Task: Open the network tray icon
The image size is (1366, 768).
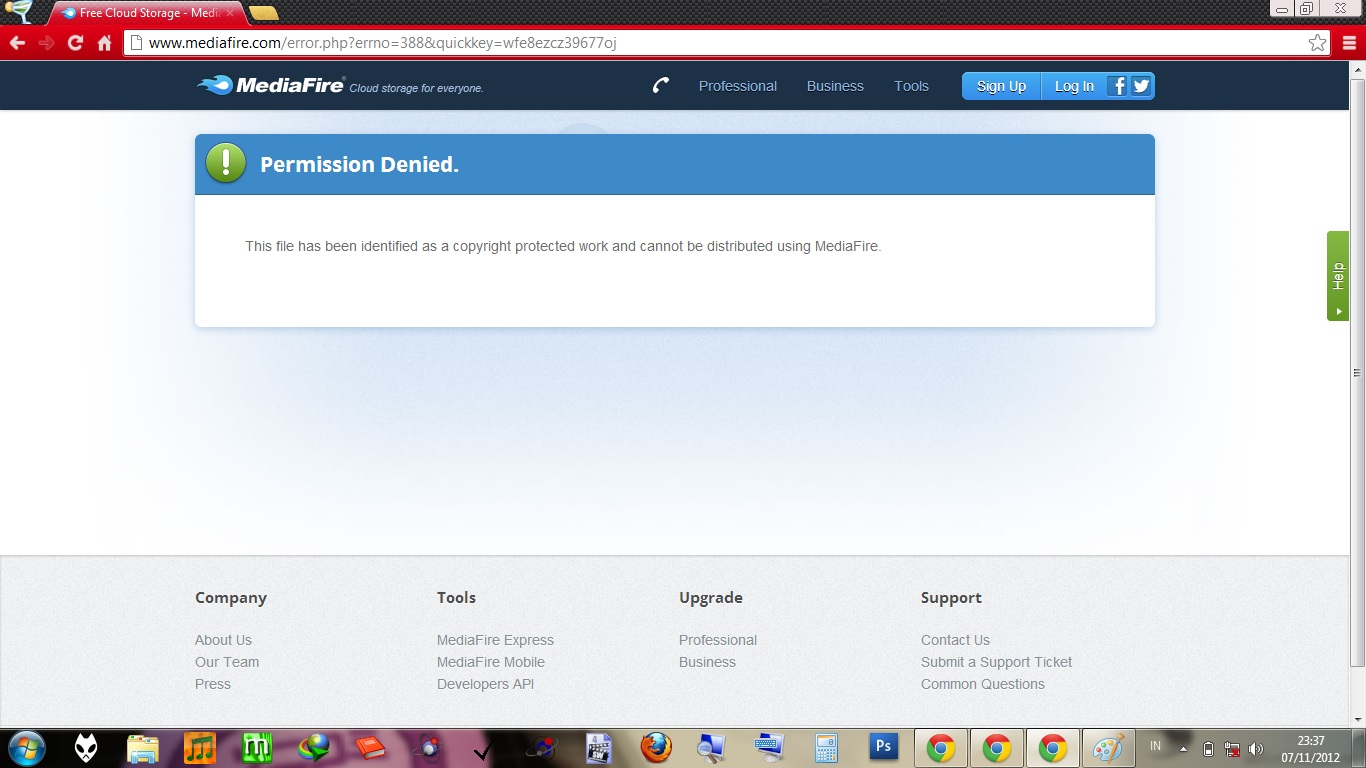Action: click(x=1232, y=749)
